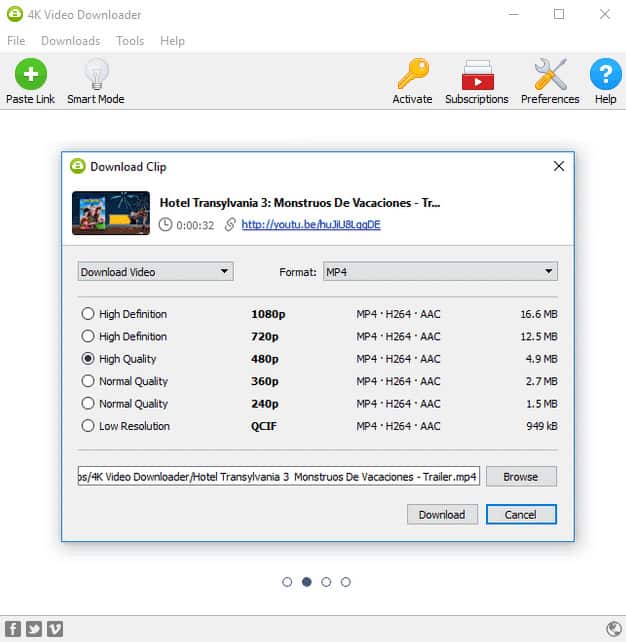Maximize the 4K Video Downloader window
This screenshot has height=642, width=626.
click(559, 14)
